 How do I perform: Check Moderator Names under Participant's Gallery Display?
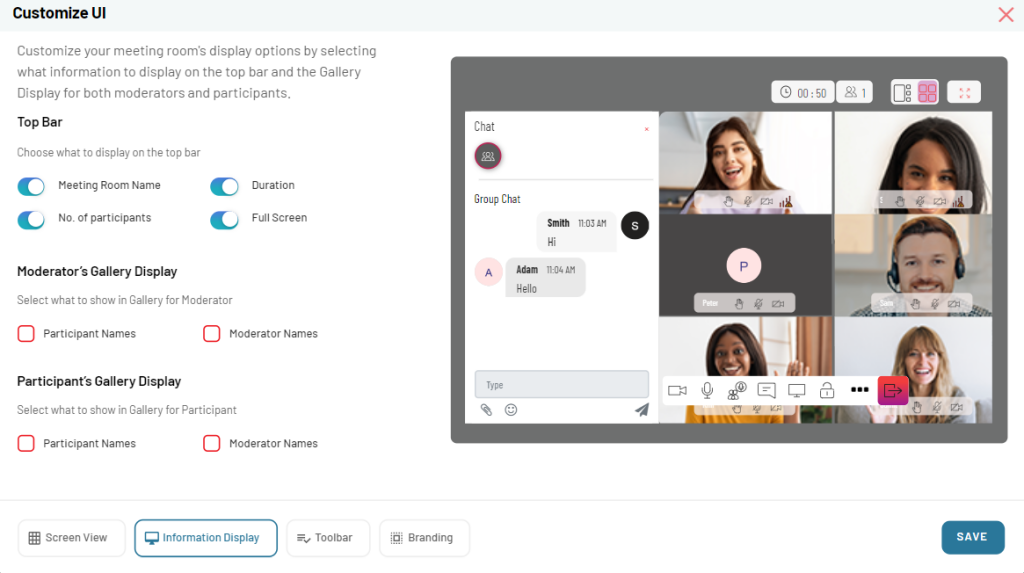[212, 443]
